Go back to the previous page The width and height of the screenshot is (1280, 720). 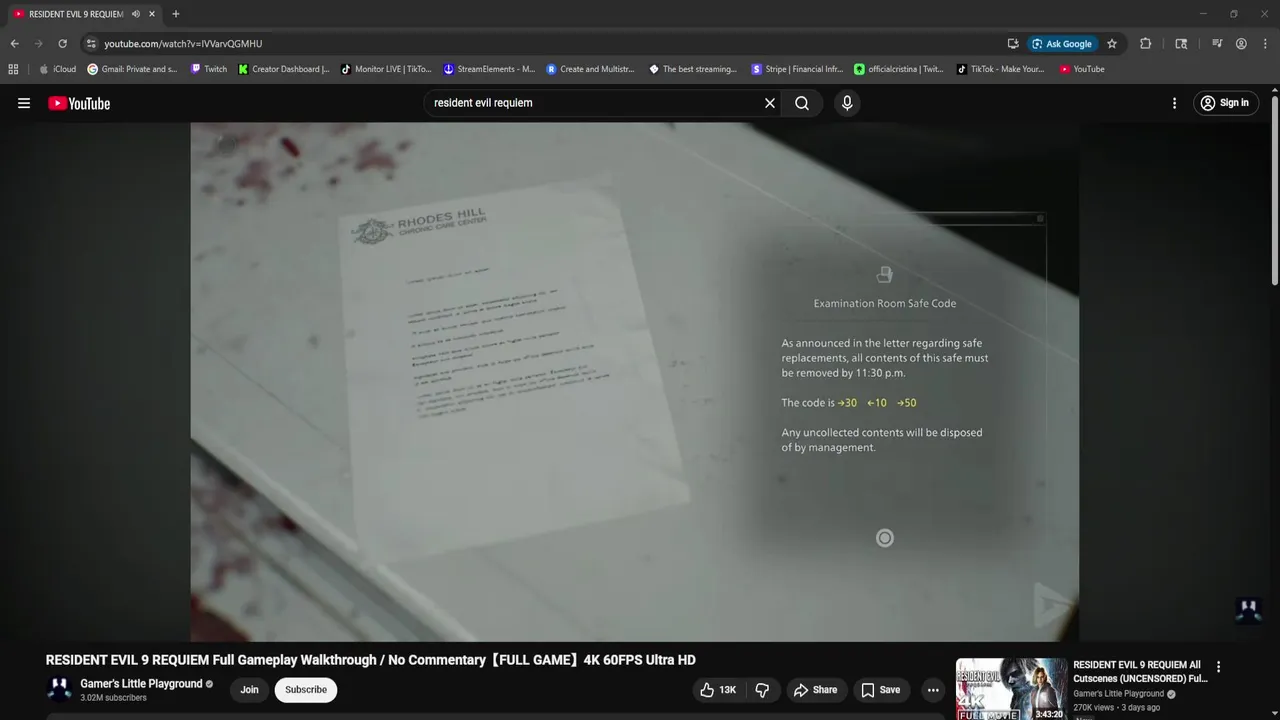14,44
